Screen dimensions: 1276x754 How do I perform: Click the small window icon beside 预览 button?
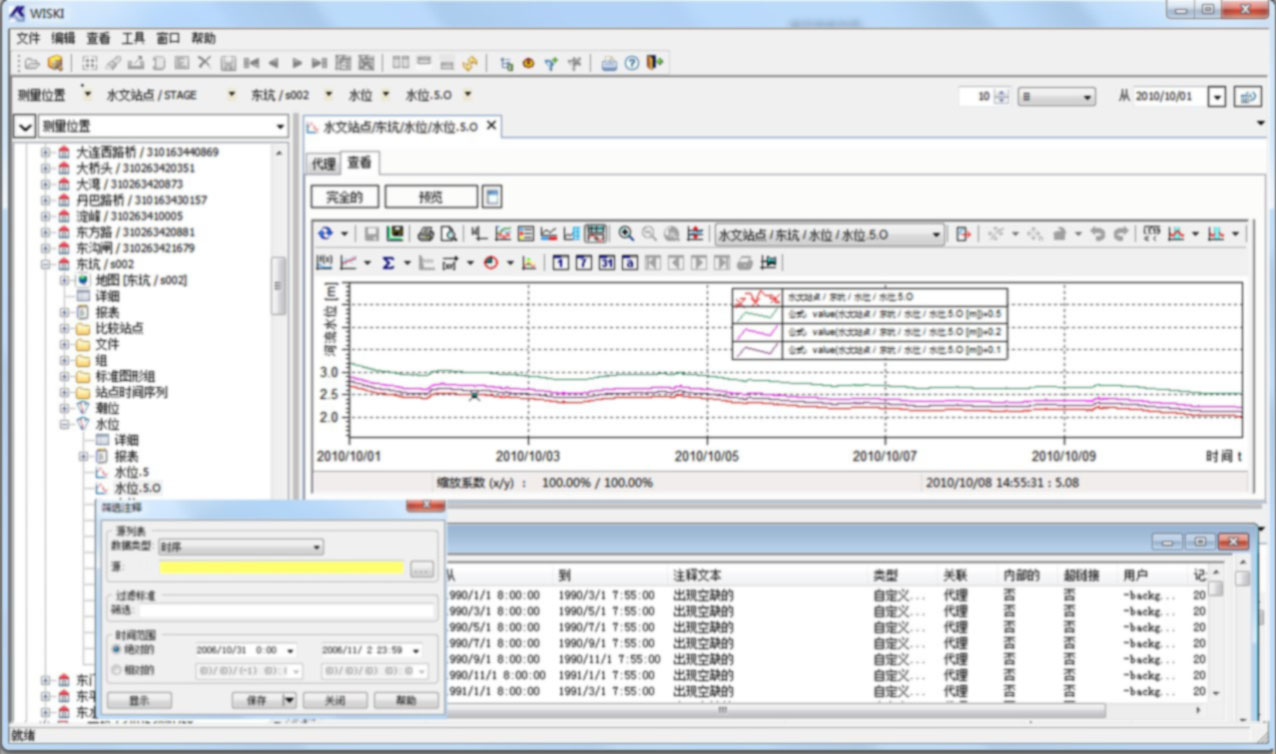tap(491, 196)
